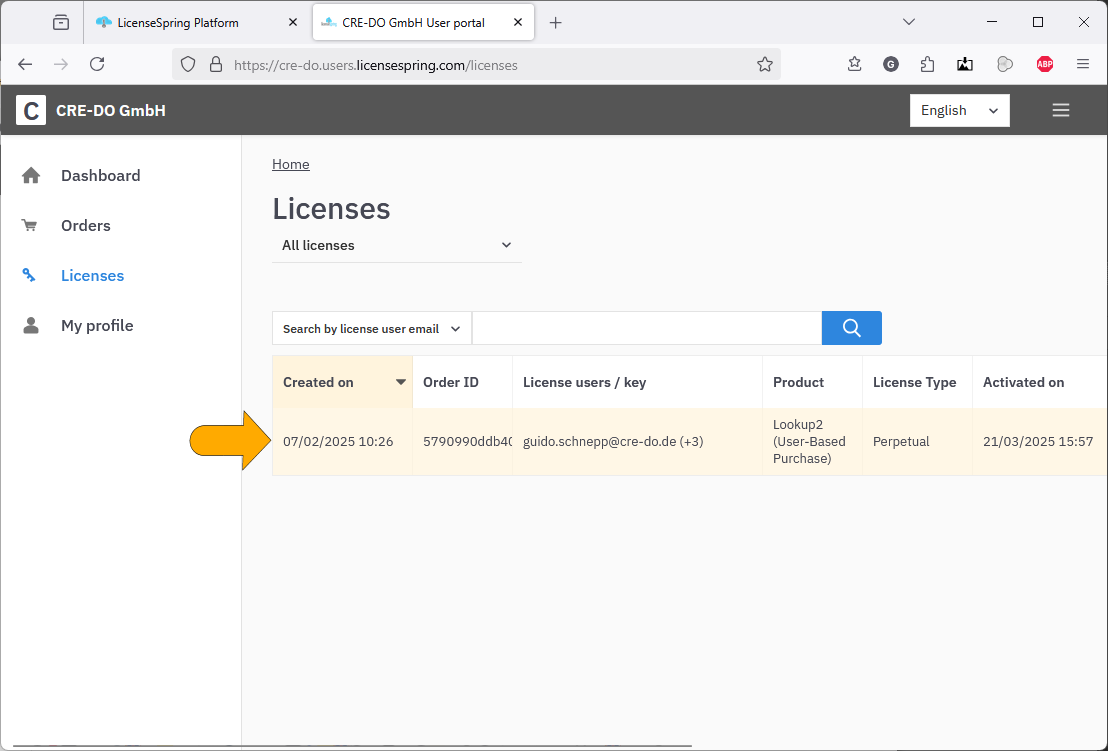
Task: Click the browser forward arrow
Action: [x=61, y=64]
